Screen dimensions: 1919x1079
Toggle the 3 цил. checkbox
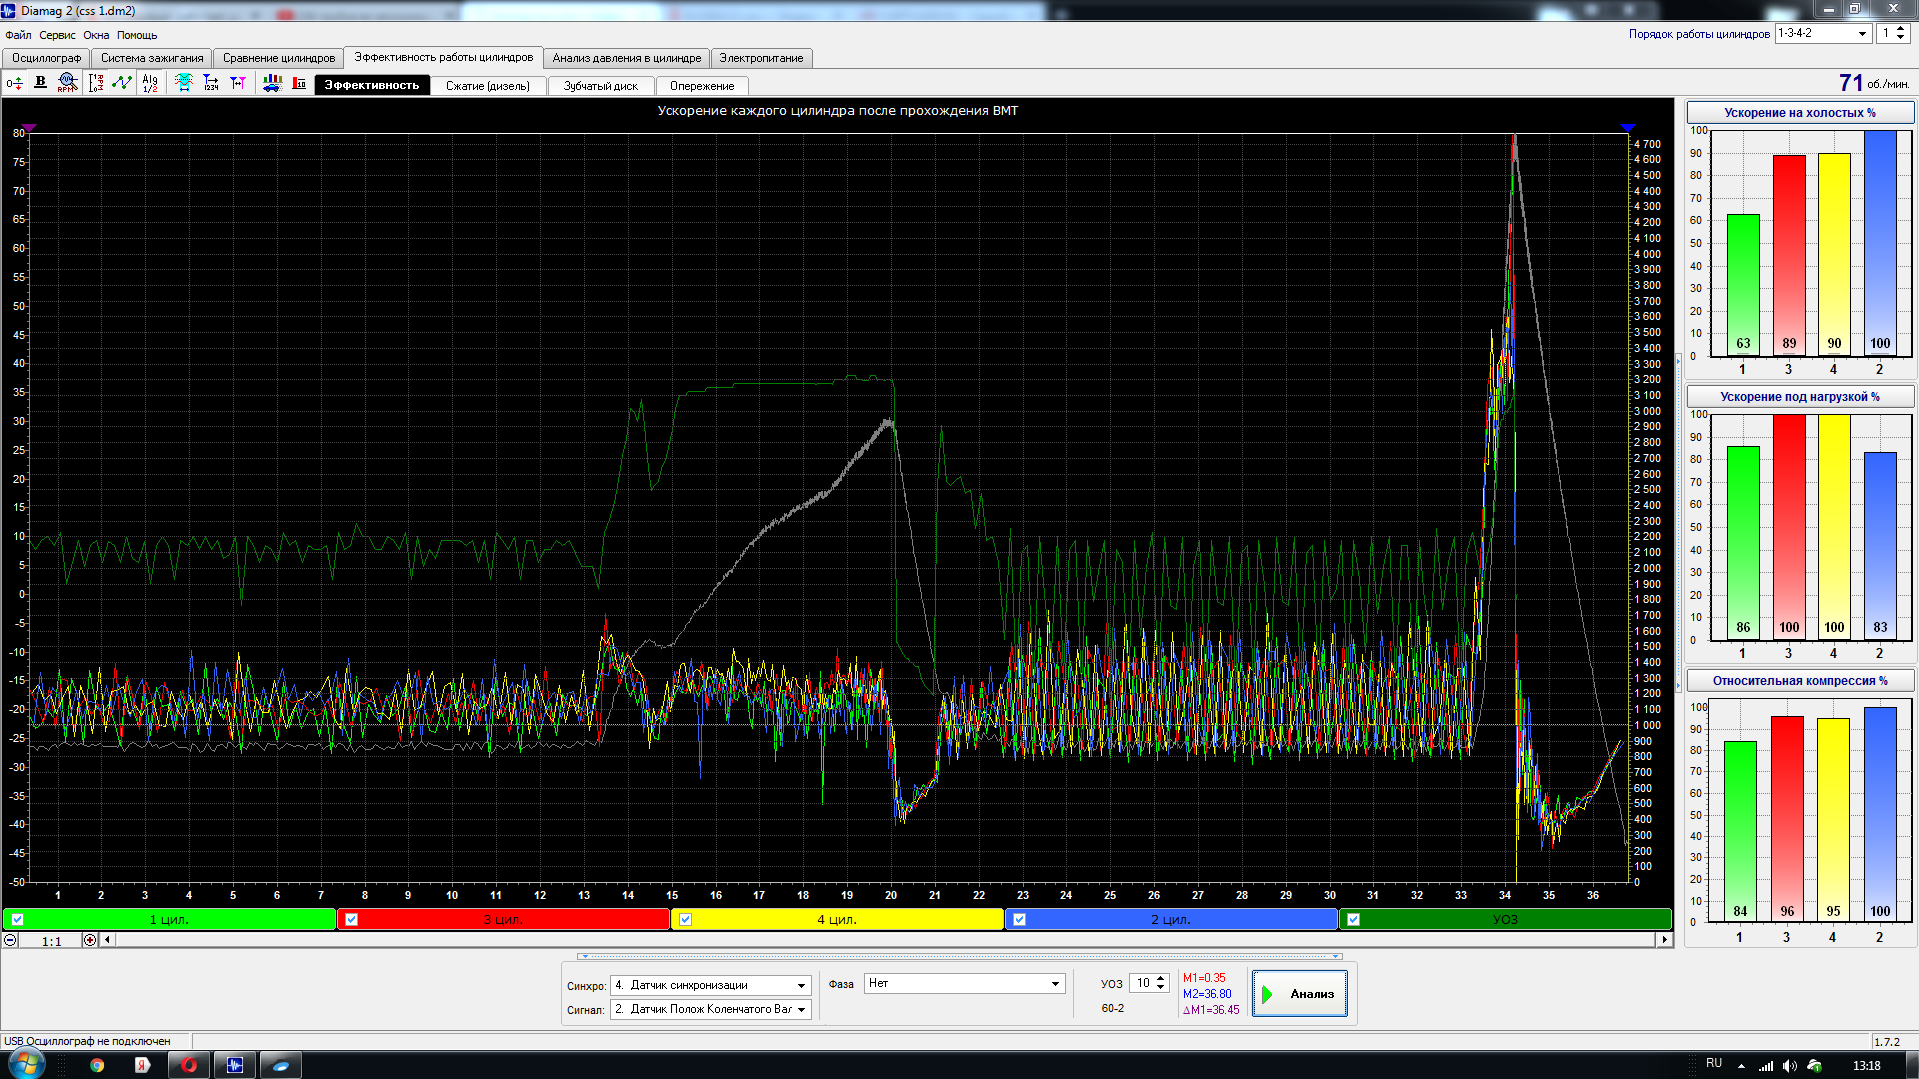coord(351,919)
